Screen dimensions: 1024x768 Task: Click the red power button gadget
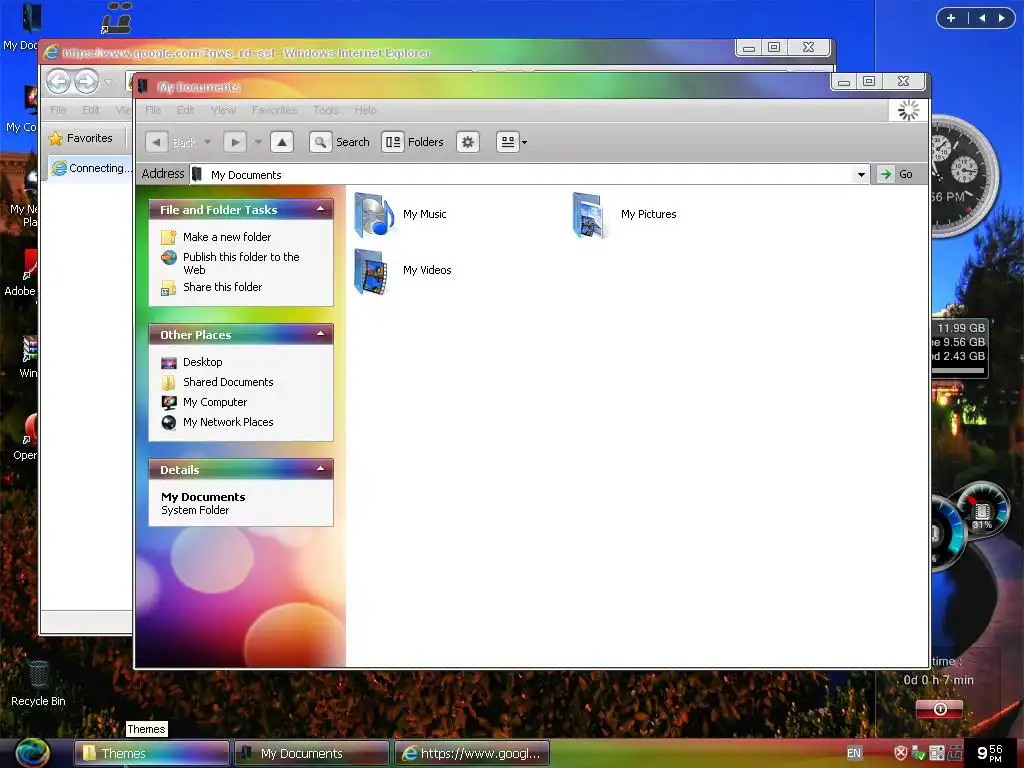940,709
